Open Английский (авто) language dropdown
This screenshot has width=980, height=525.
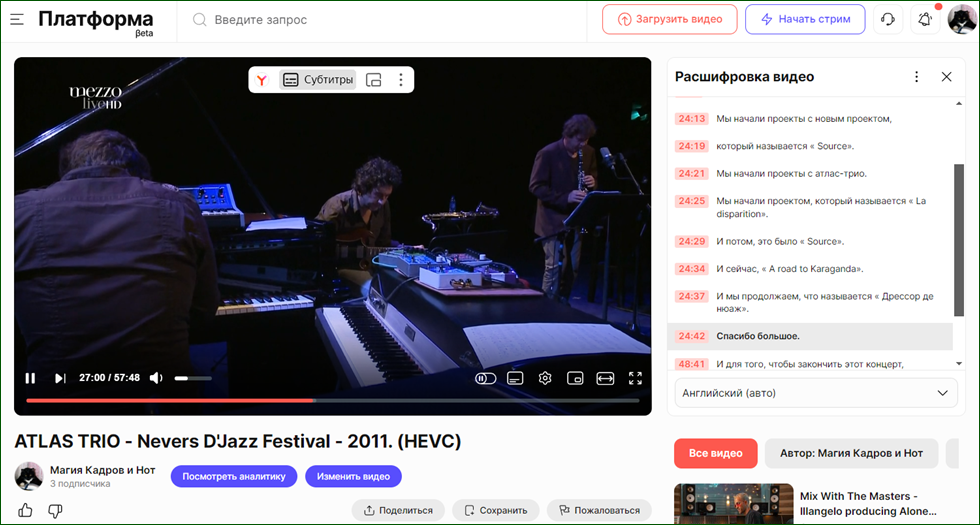[x=816, y=393]
